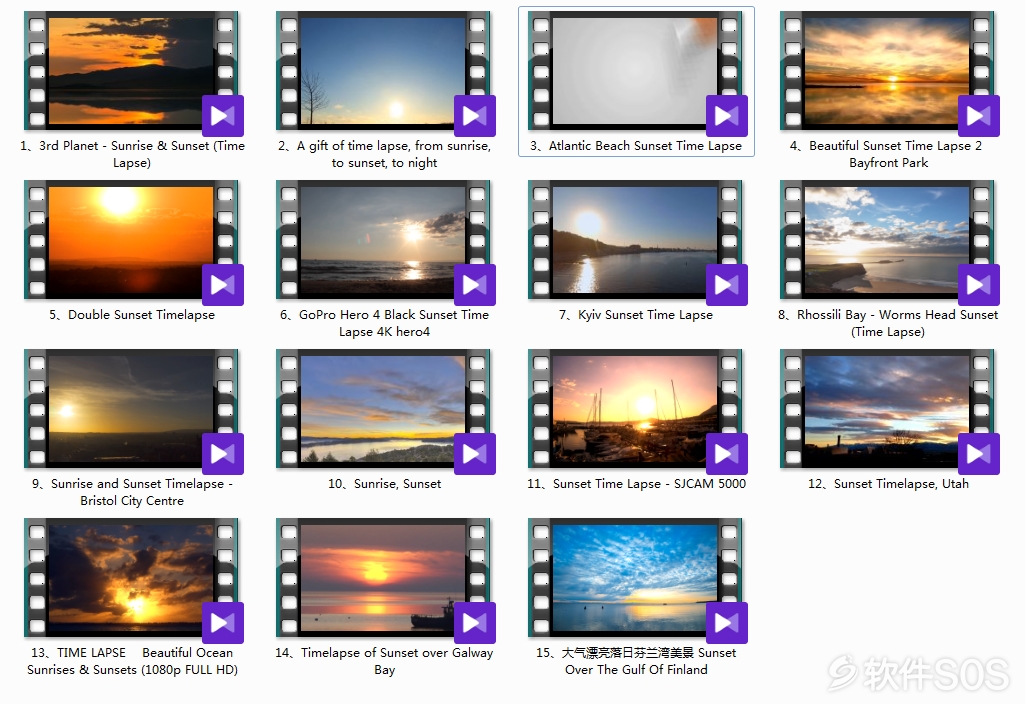Select the Rhossili Bay Worms Head thumbnail
This screenshot has height=704, width=1025.
[887, 240]
